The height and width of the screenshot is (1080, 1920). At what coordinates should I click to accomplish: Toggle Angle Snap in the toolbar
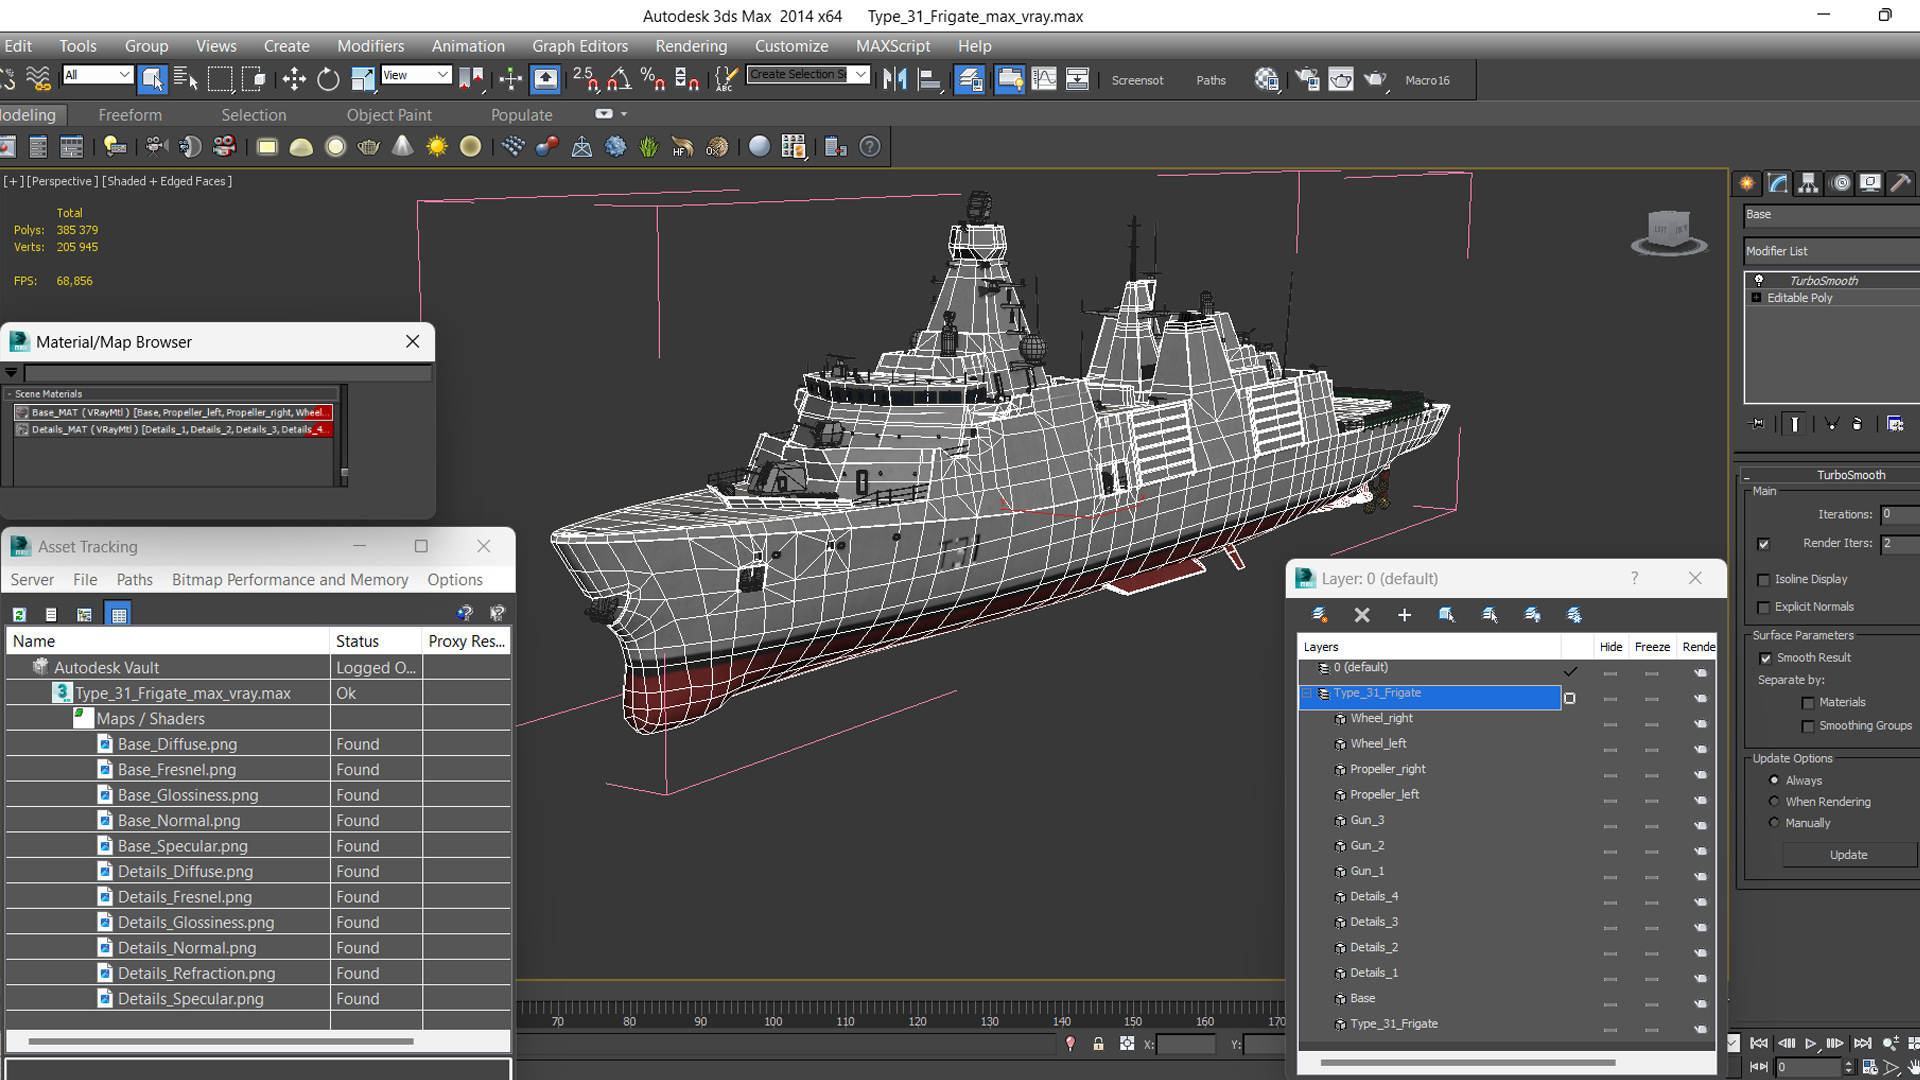click(x=619, y=80)
